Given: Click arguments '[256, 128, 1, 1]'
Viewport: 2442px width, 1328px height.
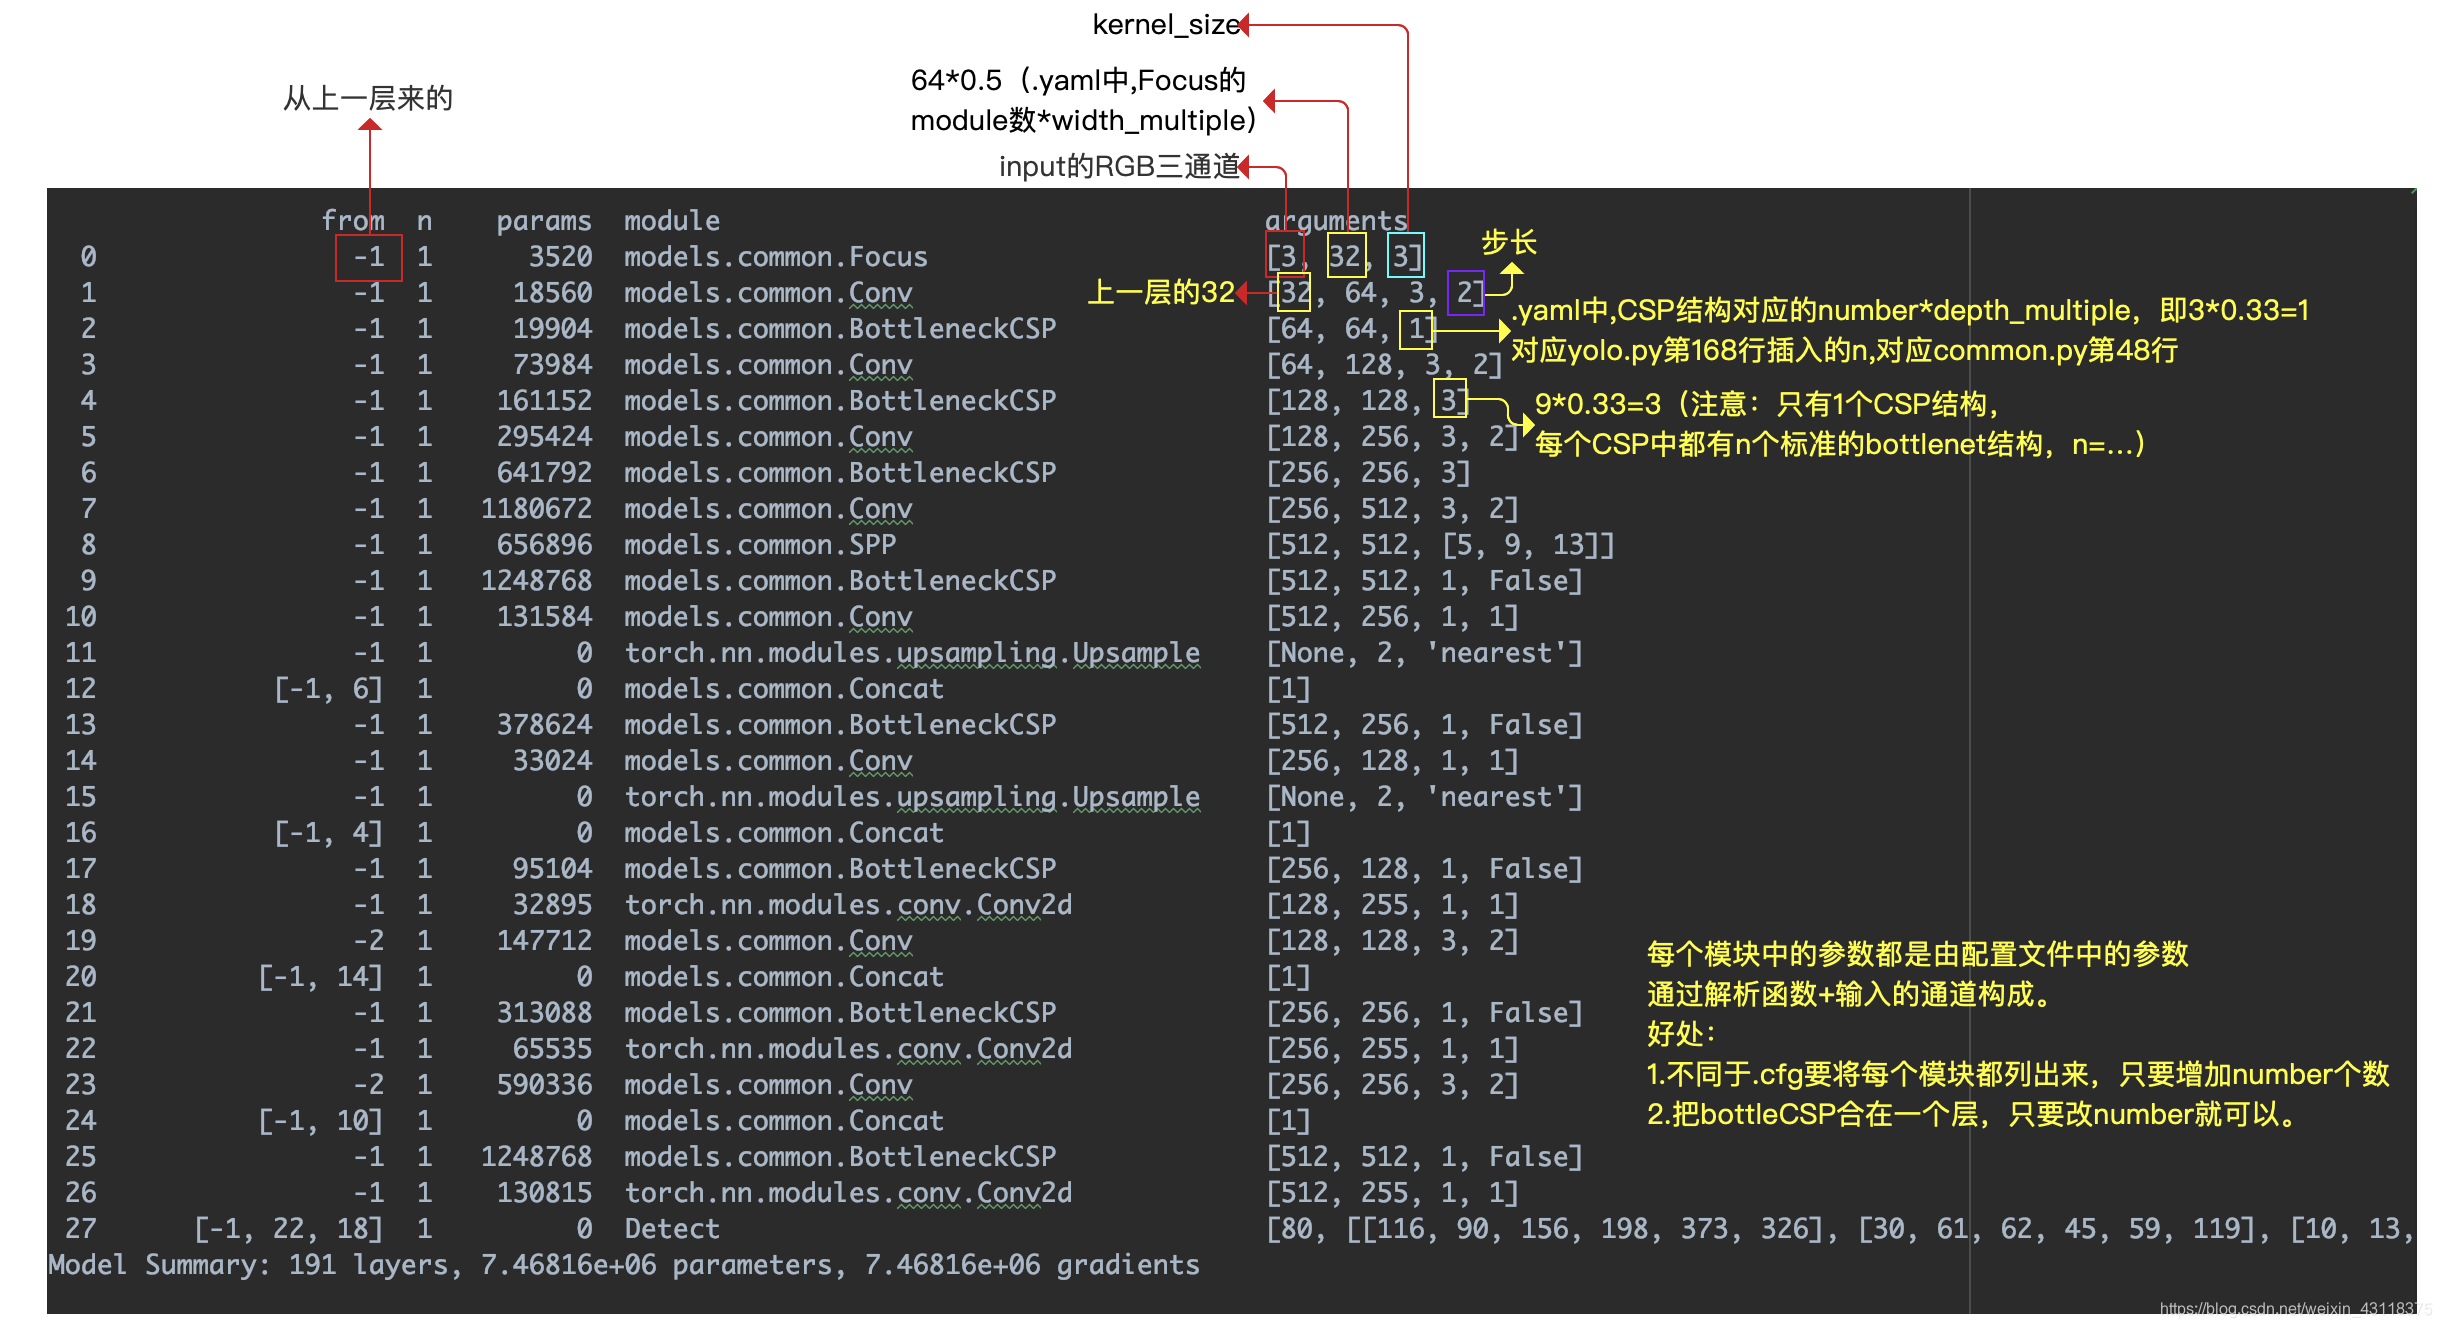Looking at the screenshot, I should click(x=1392, y=761).
